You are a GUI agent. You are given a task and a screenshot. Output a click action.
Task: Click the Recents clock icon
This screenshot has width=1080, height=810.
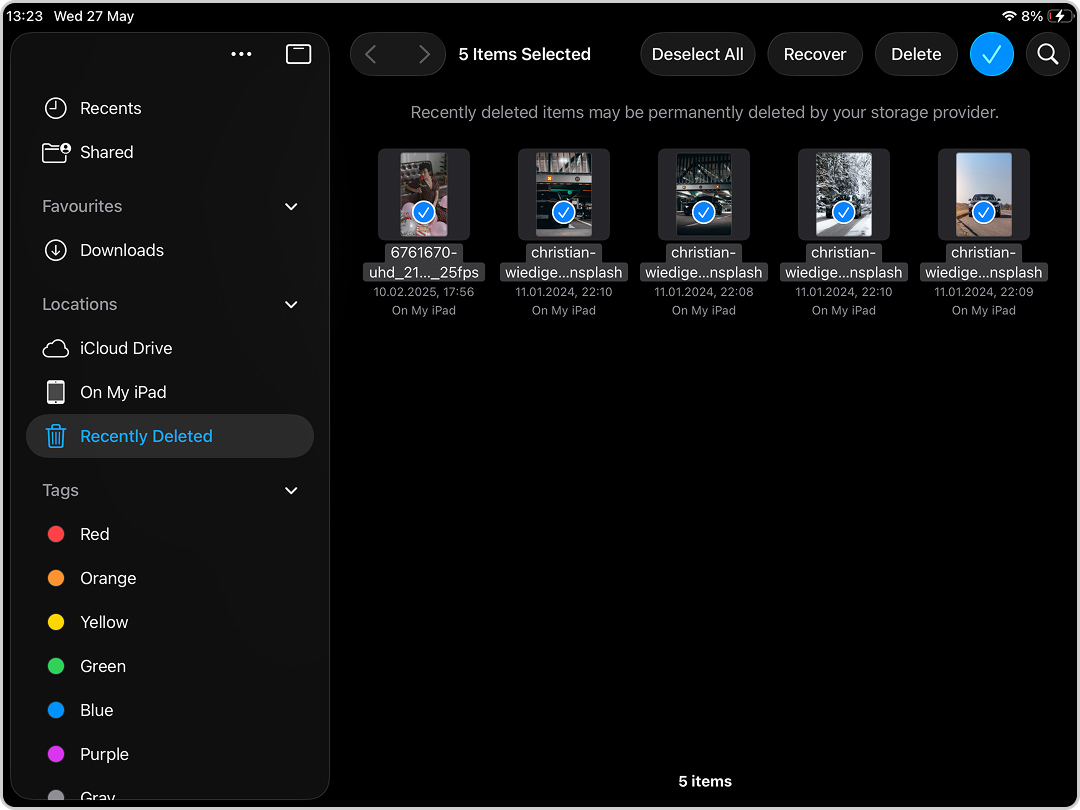click(56, 108)
